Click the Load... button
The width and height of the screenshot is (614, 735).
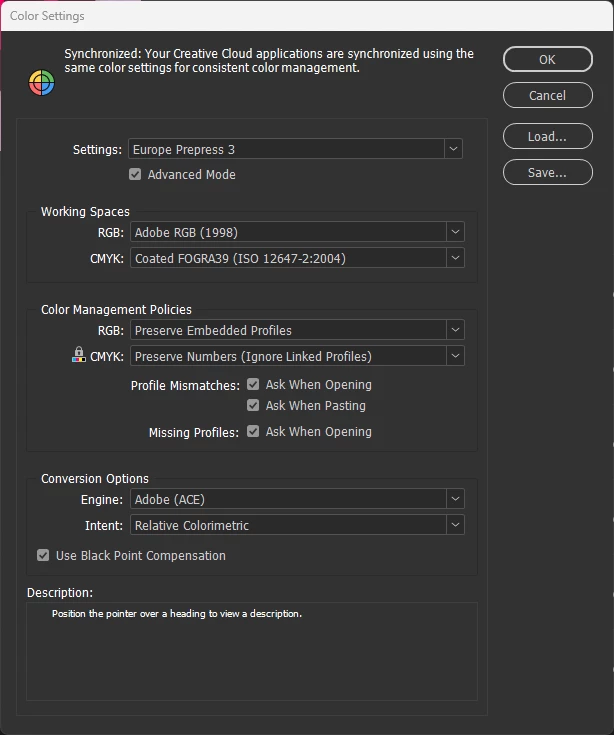click(547, 136)
